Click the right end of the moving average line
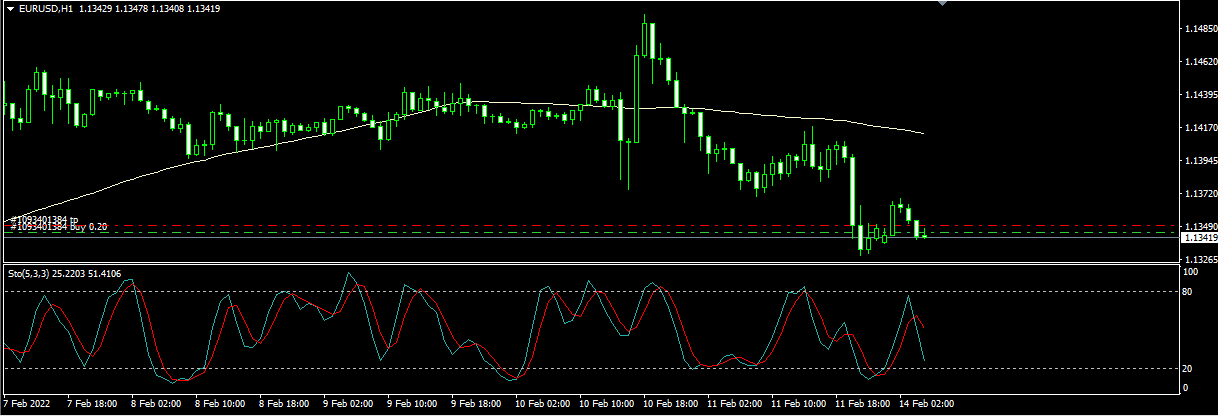The image size is (1218, 417). [x=921, y=132]
